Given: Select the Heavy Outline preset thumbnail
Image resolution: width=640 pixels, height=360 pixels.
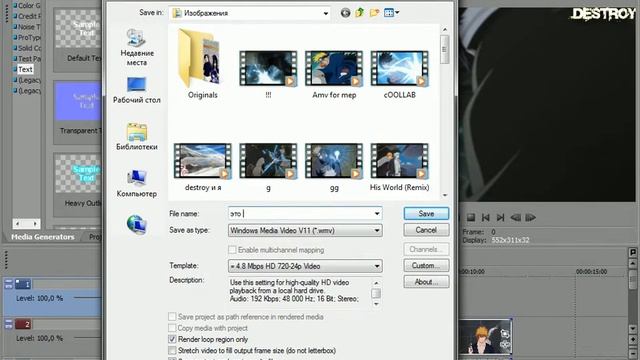Looking at the screenshot, I should [78, 174].
